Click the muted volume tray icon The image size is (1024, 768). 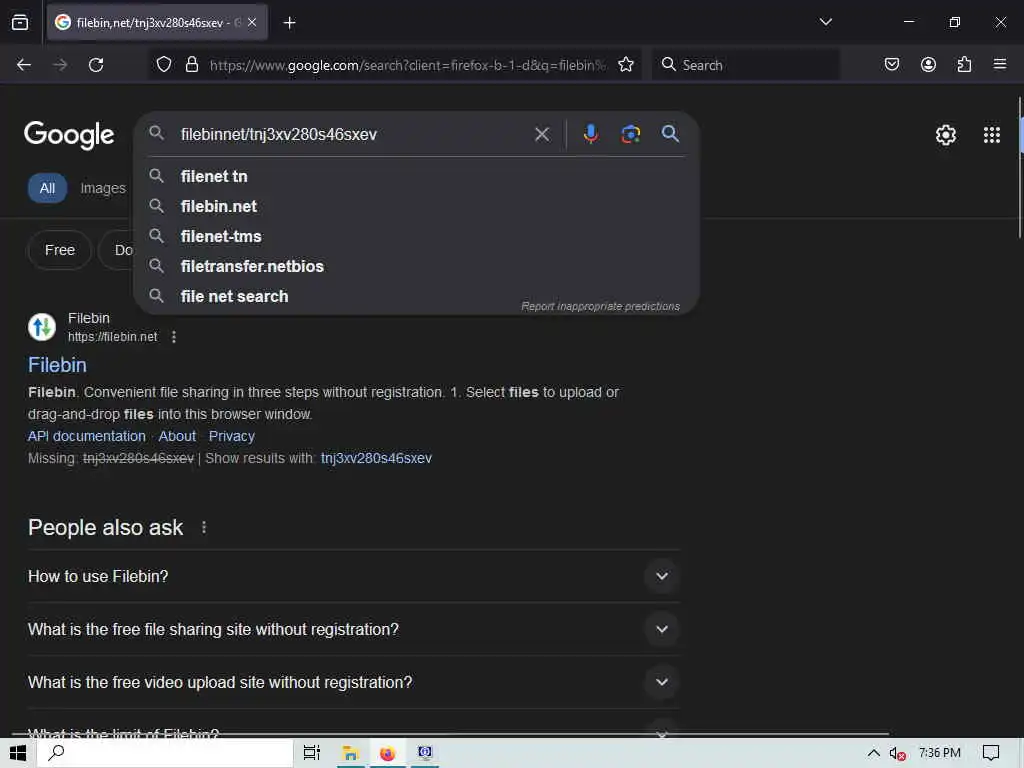897,753
